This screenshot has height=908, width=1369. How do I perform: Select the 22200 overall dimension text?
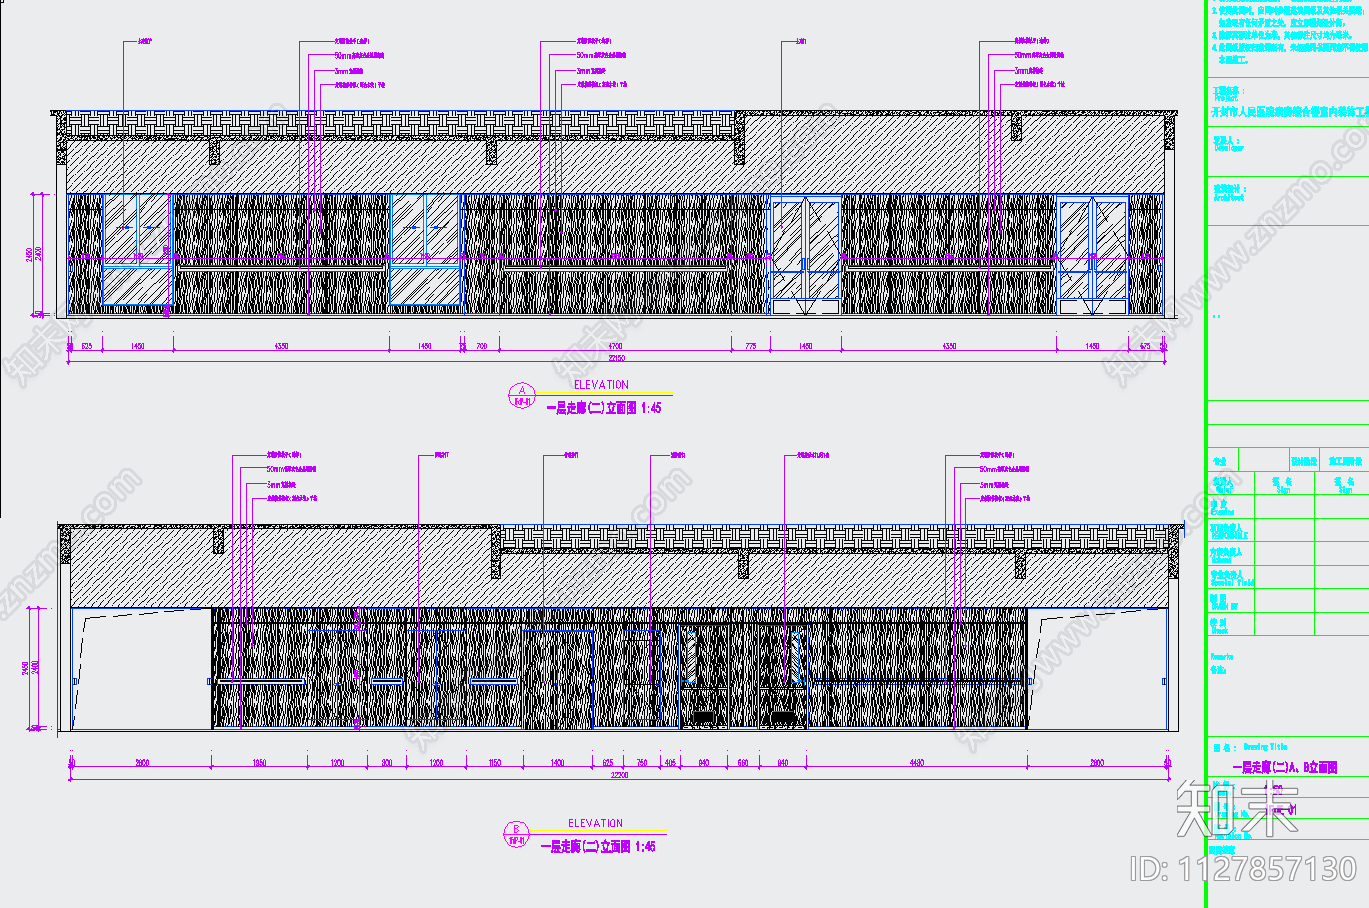tap(619, 775)
